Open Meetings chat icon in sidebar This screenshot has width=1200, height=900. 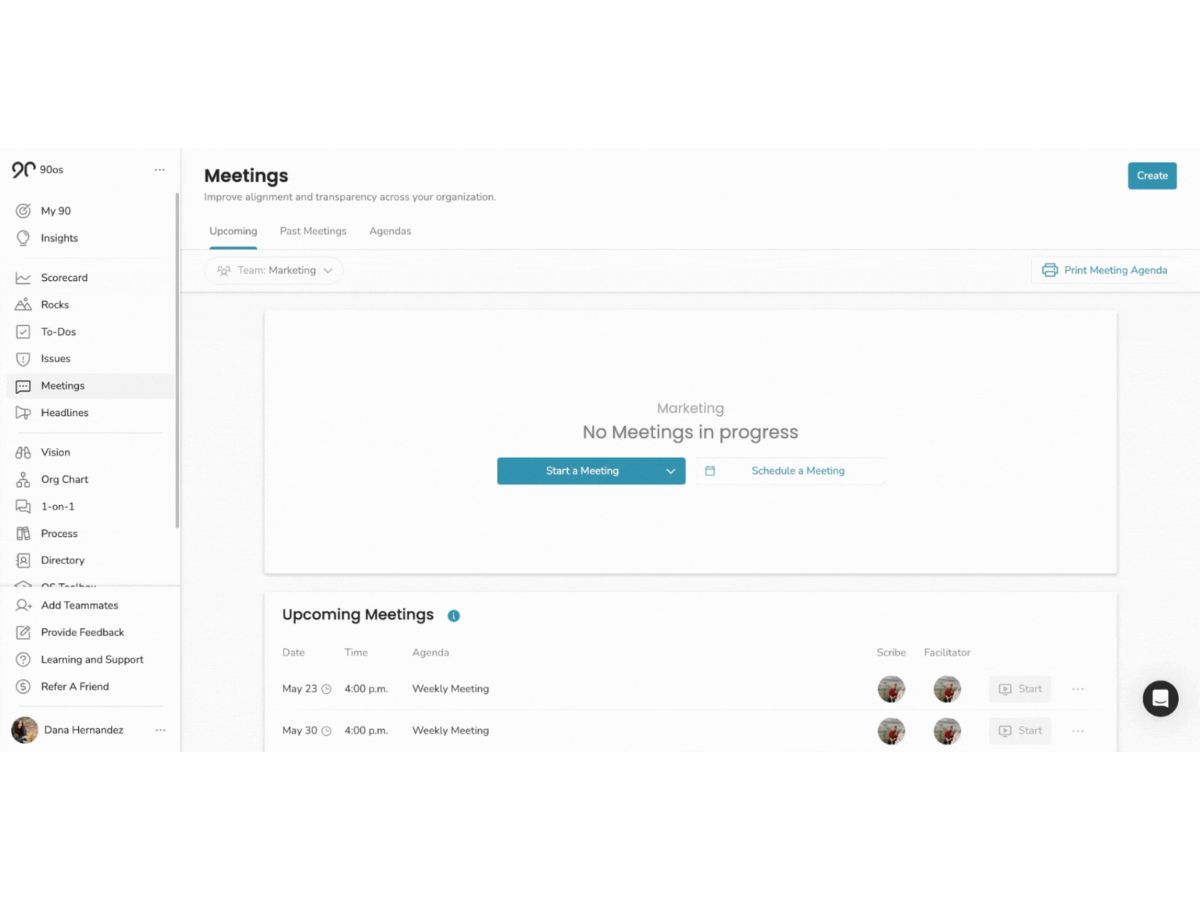(x=23, y=386)
